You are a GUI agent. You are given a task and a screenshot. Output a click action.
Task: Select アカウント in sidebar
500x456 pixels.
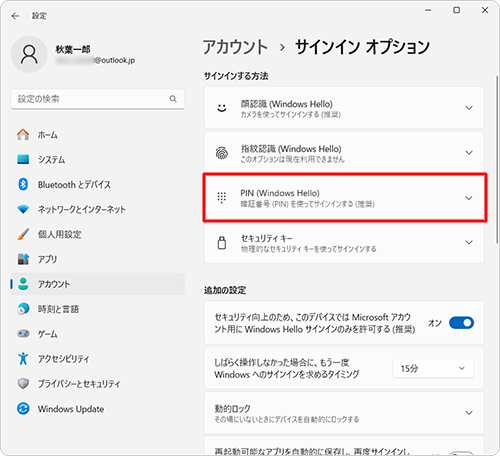(98, 284)
